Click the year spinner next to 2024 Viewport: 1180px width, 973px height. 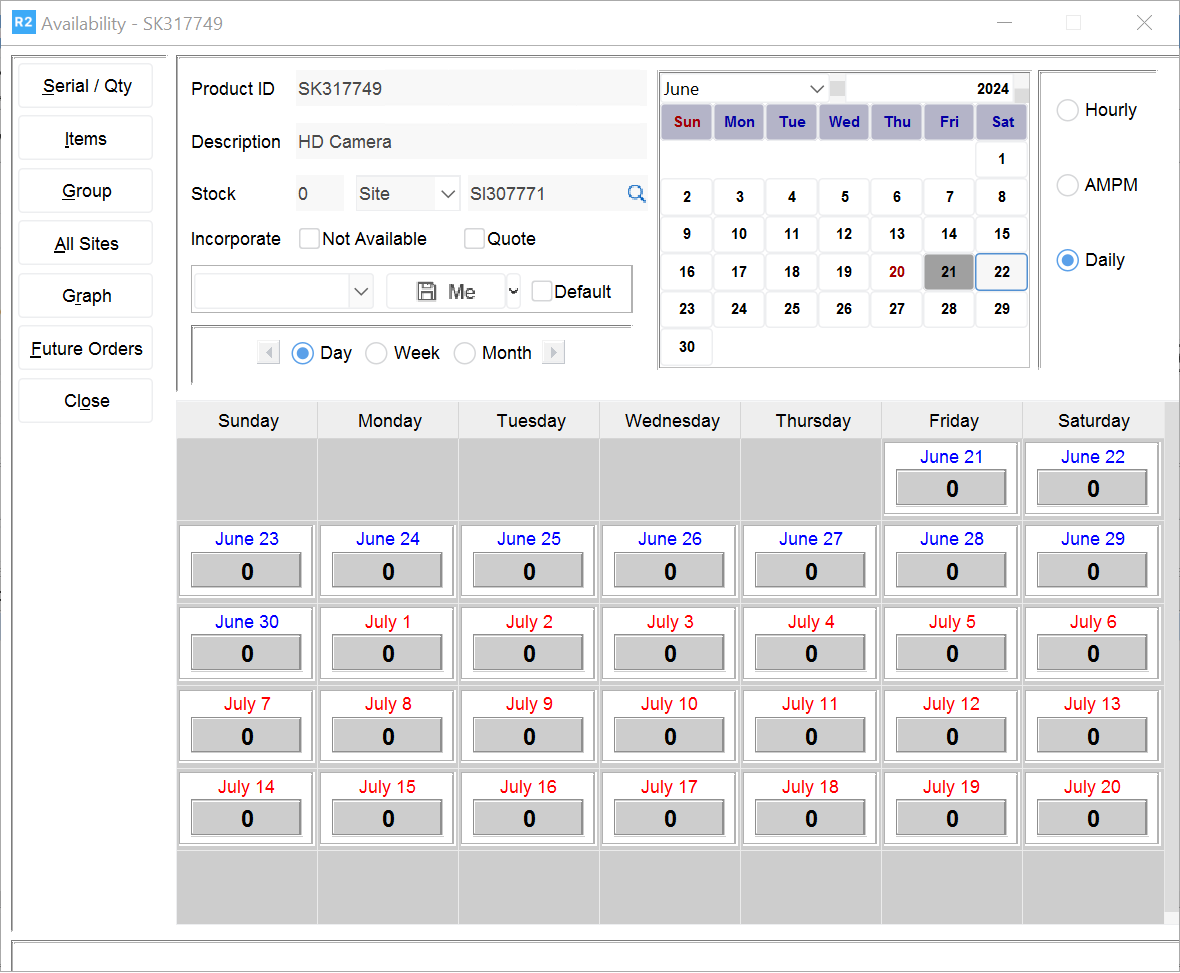pyautogui.click(x=1021, y=88)
